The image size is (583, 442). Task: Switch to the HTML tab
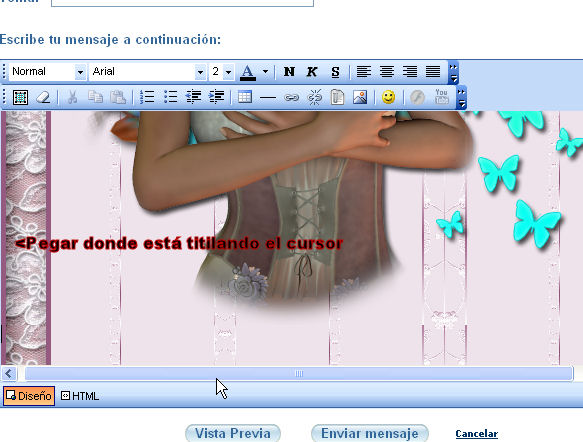(80, 396)
